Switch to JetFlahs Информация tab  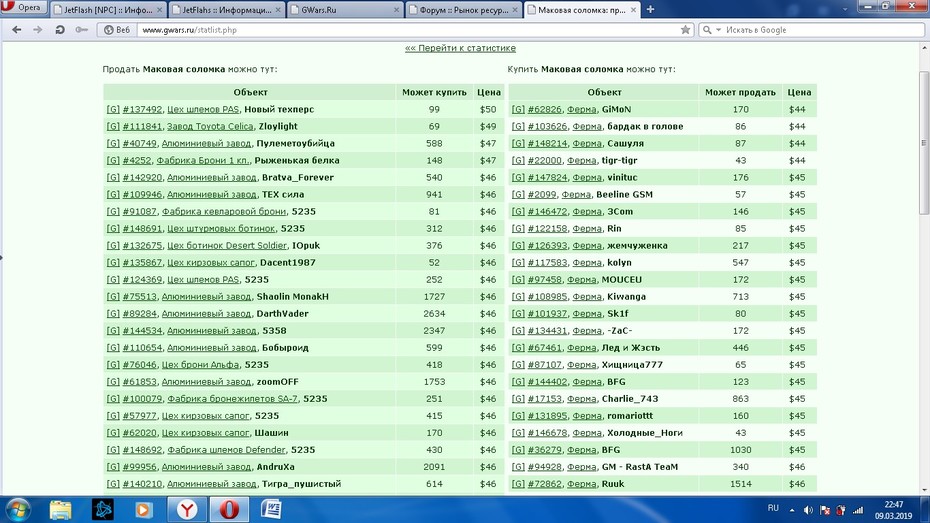point(226,10)
